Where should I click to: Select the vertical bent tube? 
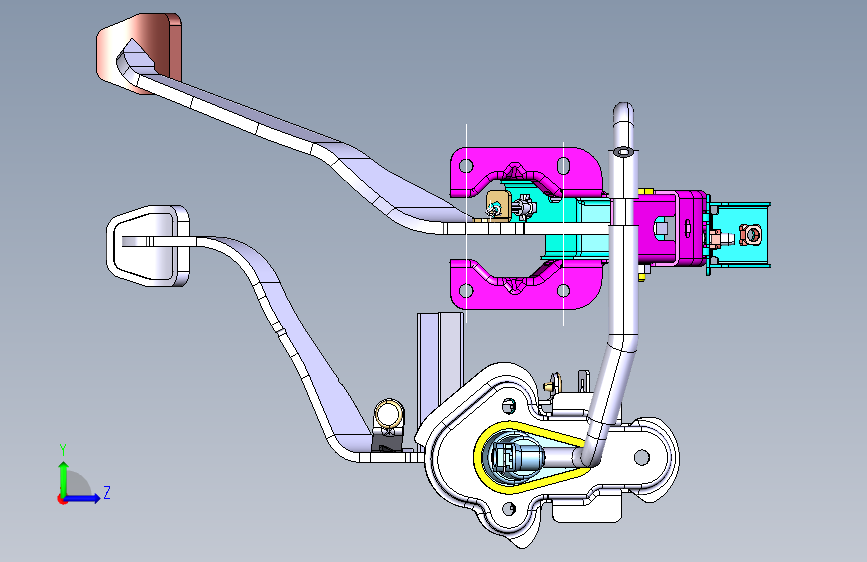click(623, 277)
